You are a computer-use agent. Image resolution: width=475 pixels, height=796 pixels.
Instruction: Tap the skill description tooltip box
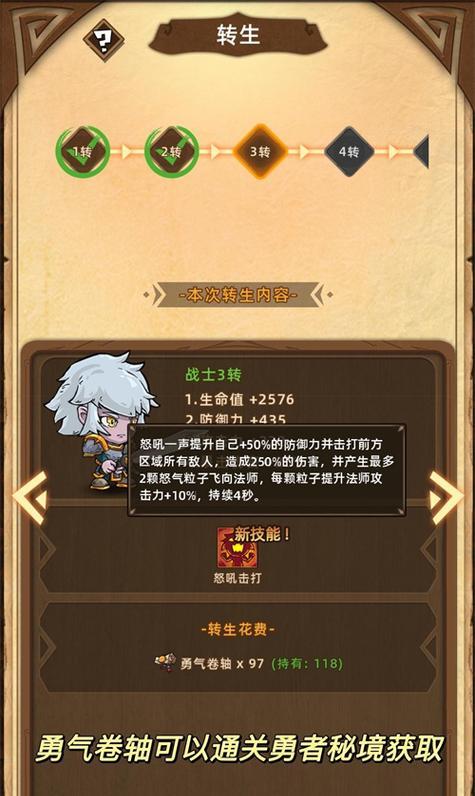click(266, 470)
